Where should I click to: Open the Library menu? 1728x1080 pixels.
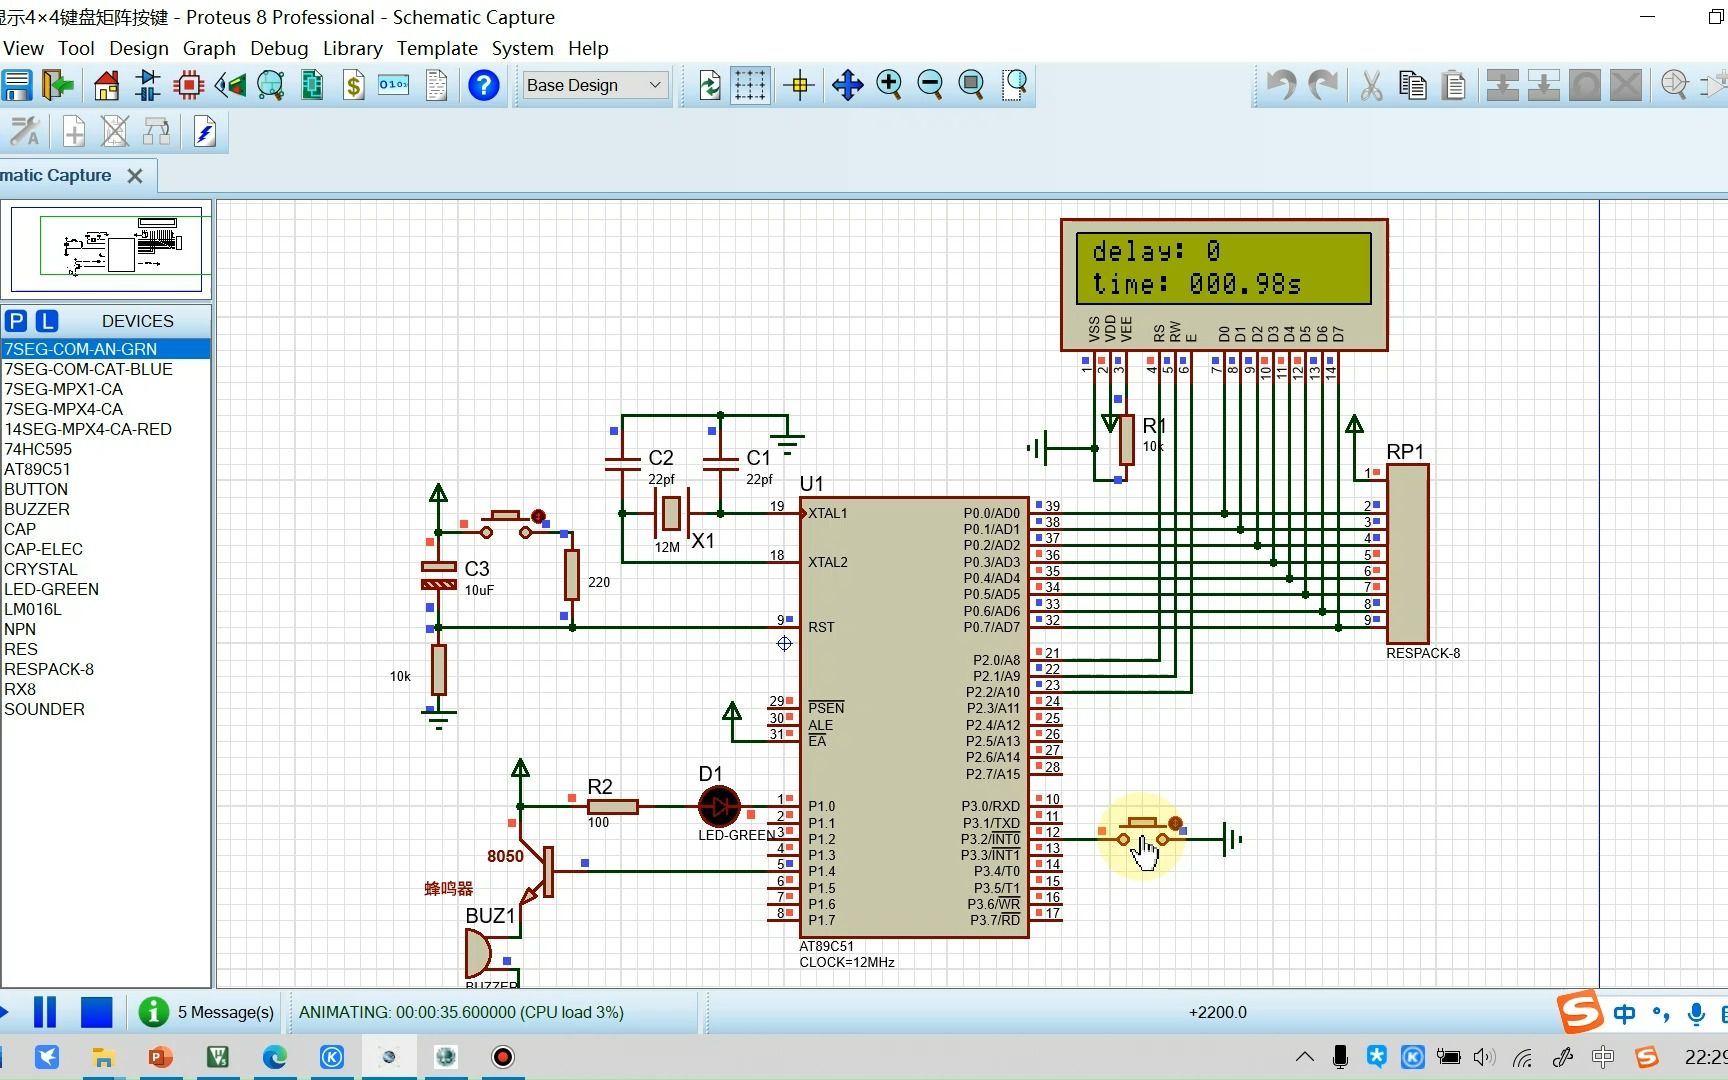tap(352, 48)
